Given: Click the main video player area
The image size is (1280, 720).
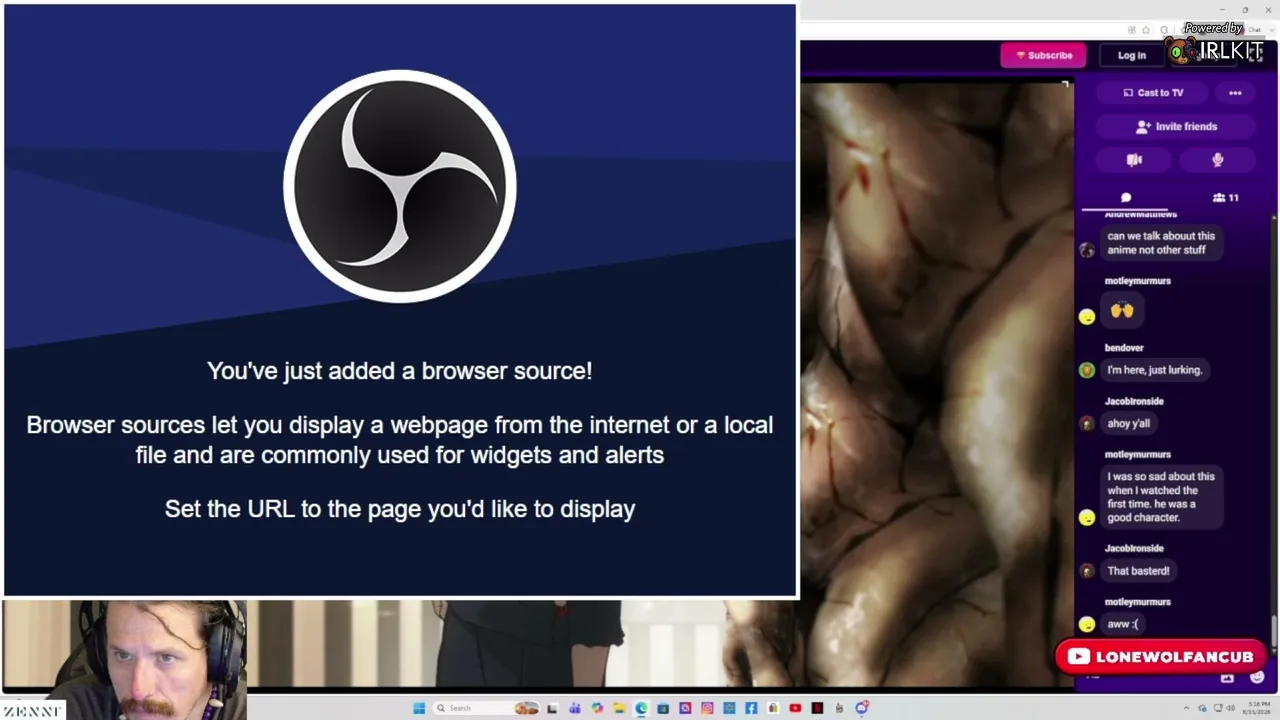Looking at the screenshot, I should [937, 385].
